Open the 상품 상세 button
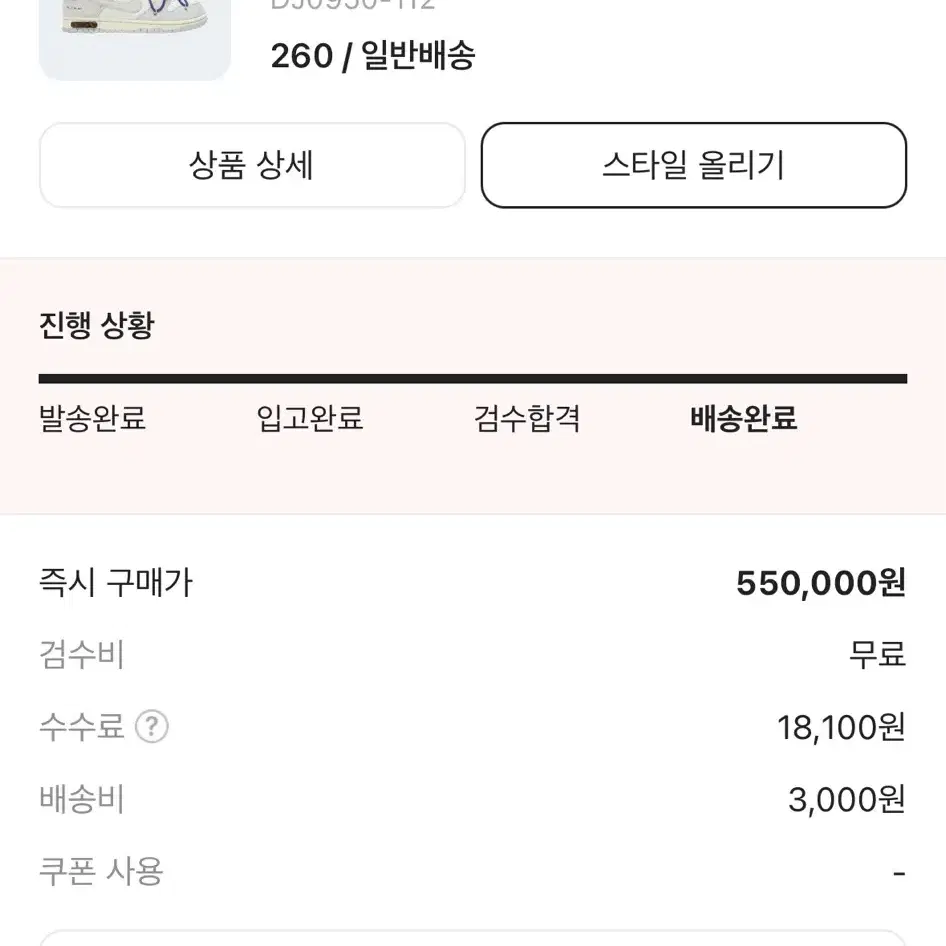Screen dimensions: 946x946 [x=252, y=165]
